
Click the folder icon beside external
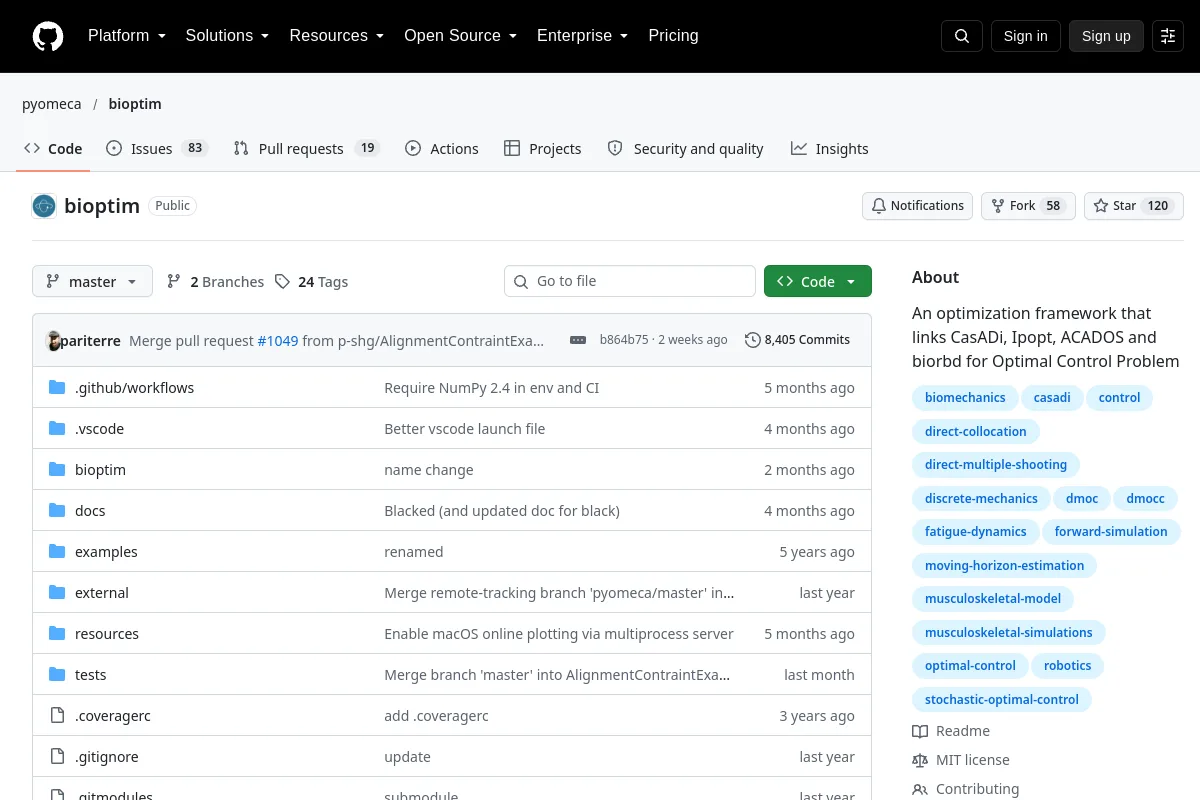coord(57,592)
